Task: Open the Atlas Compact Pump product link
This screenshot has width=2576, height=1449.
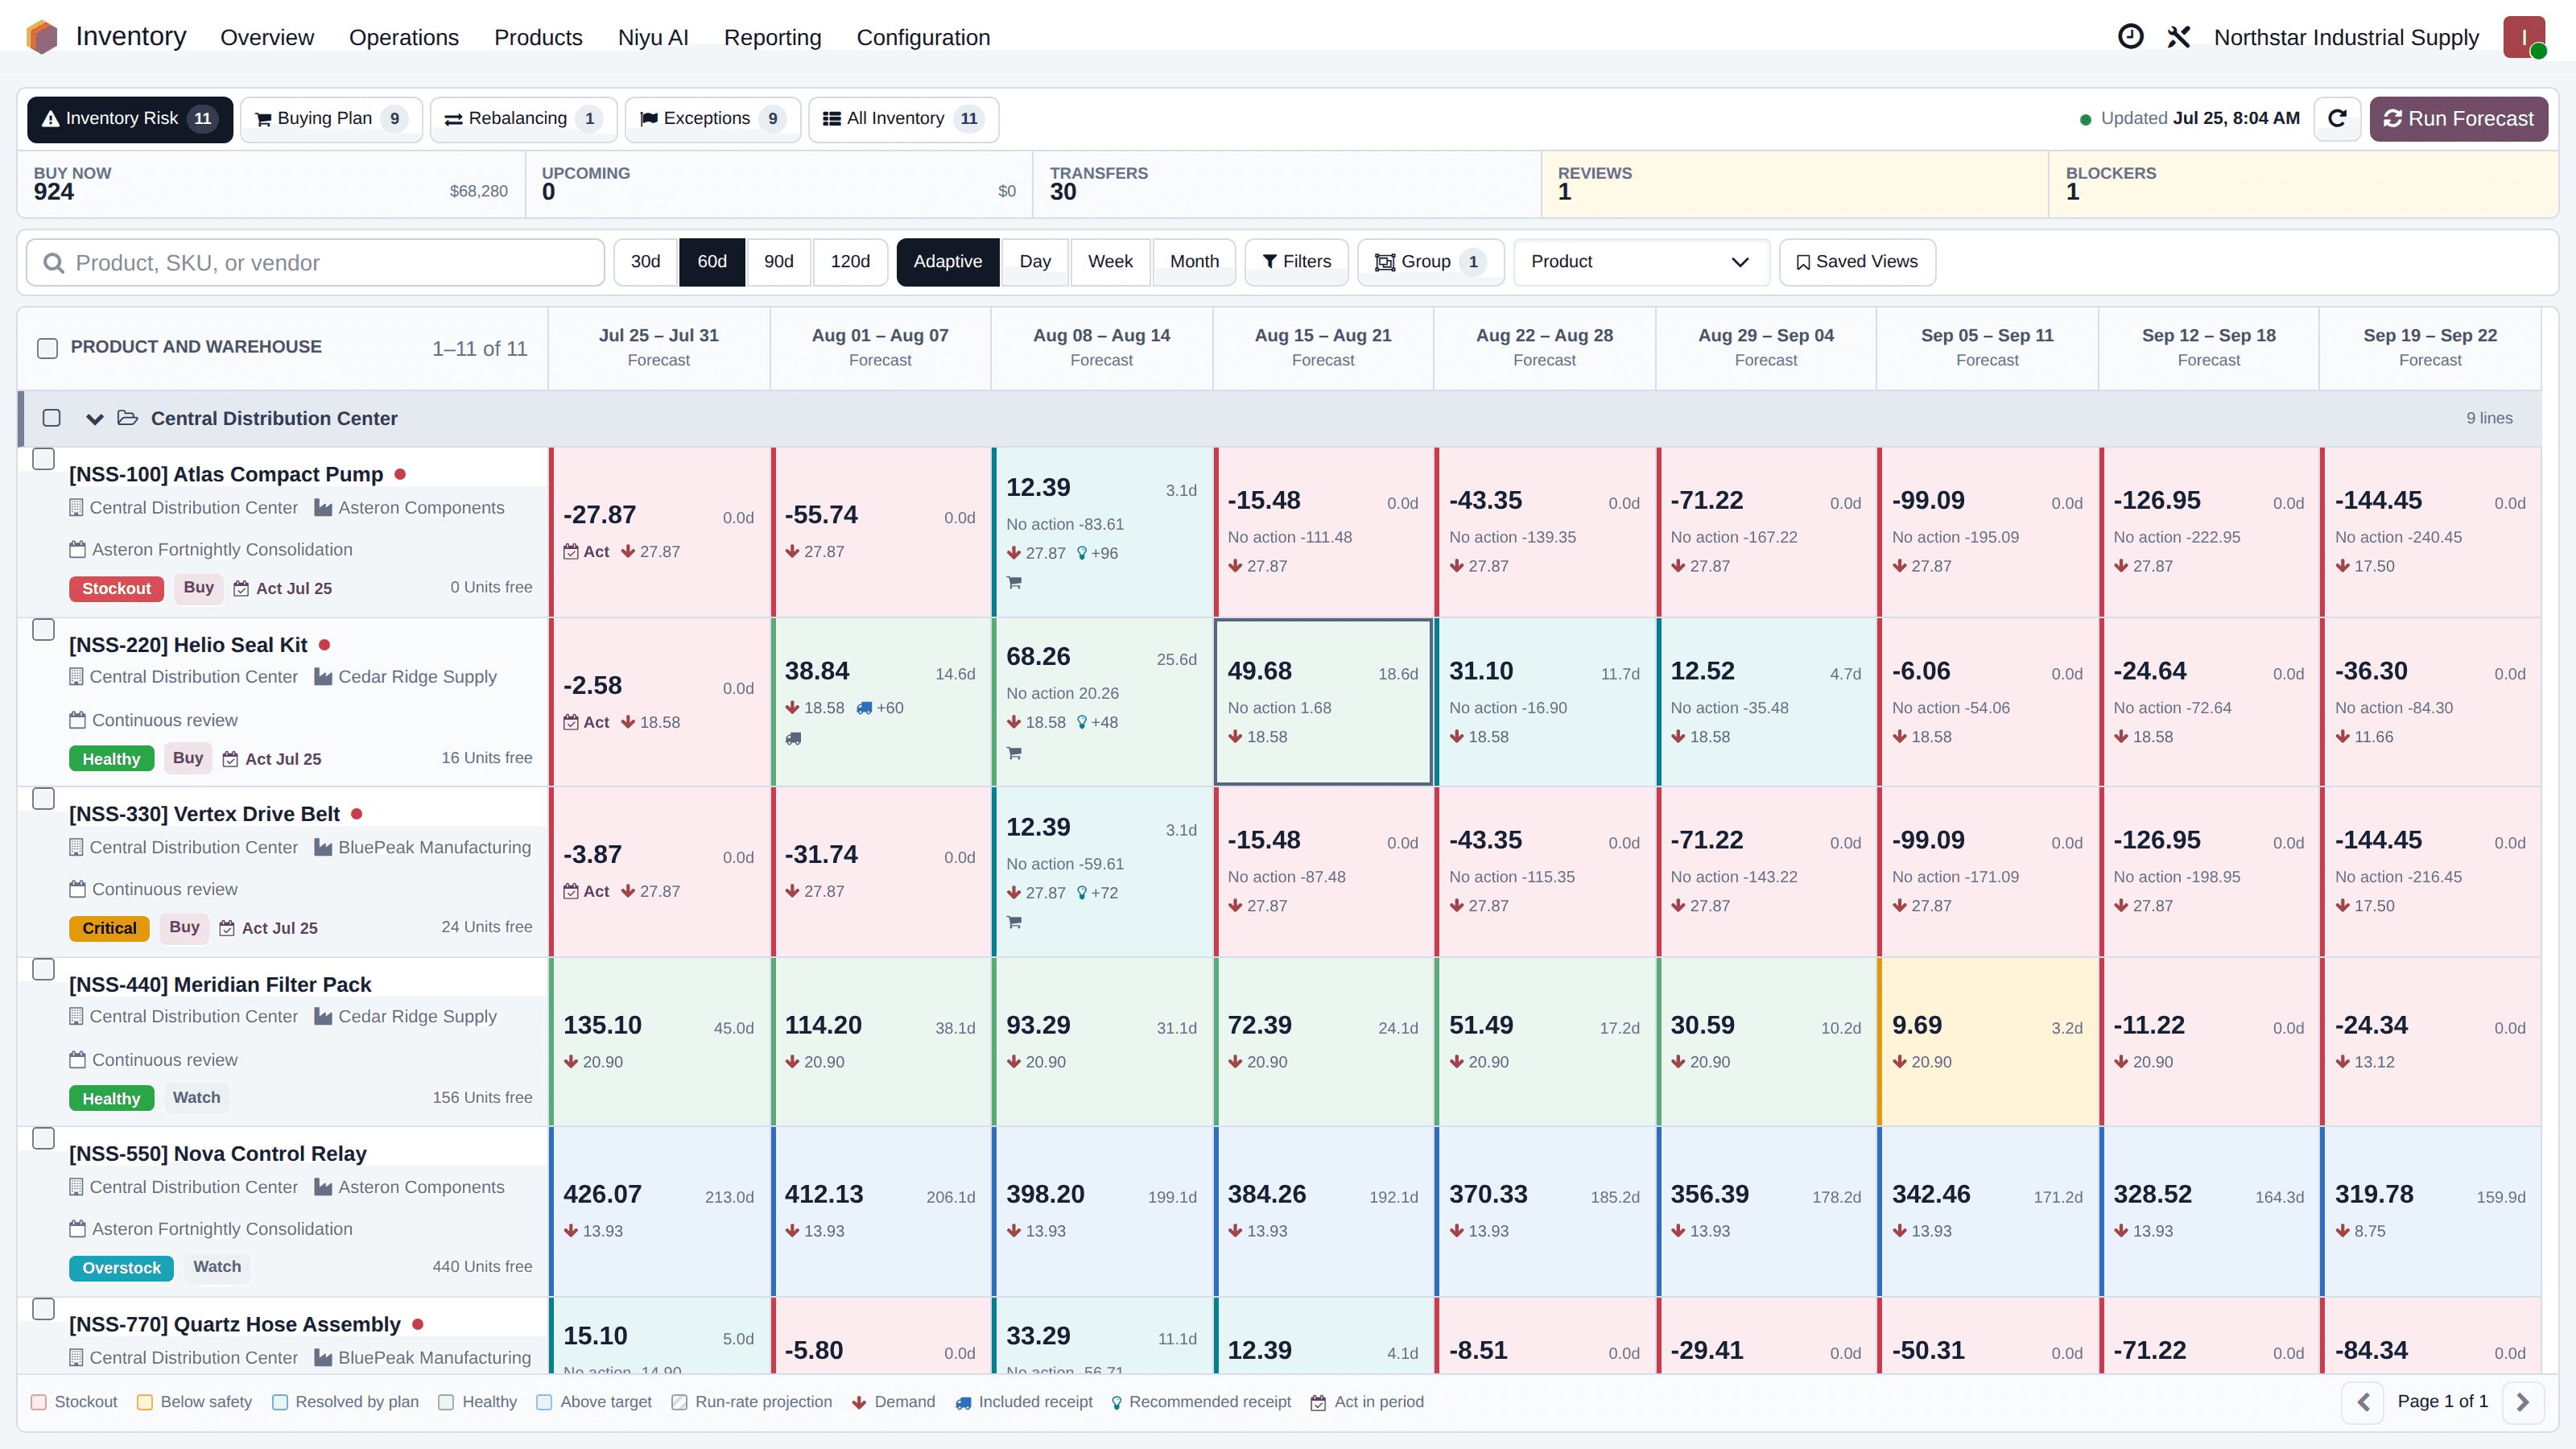Action: coord(226,474)
